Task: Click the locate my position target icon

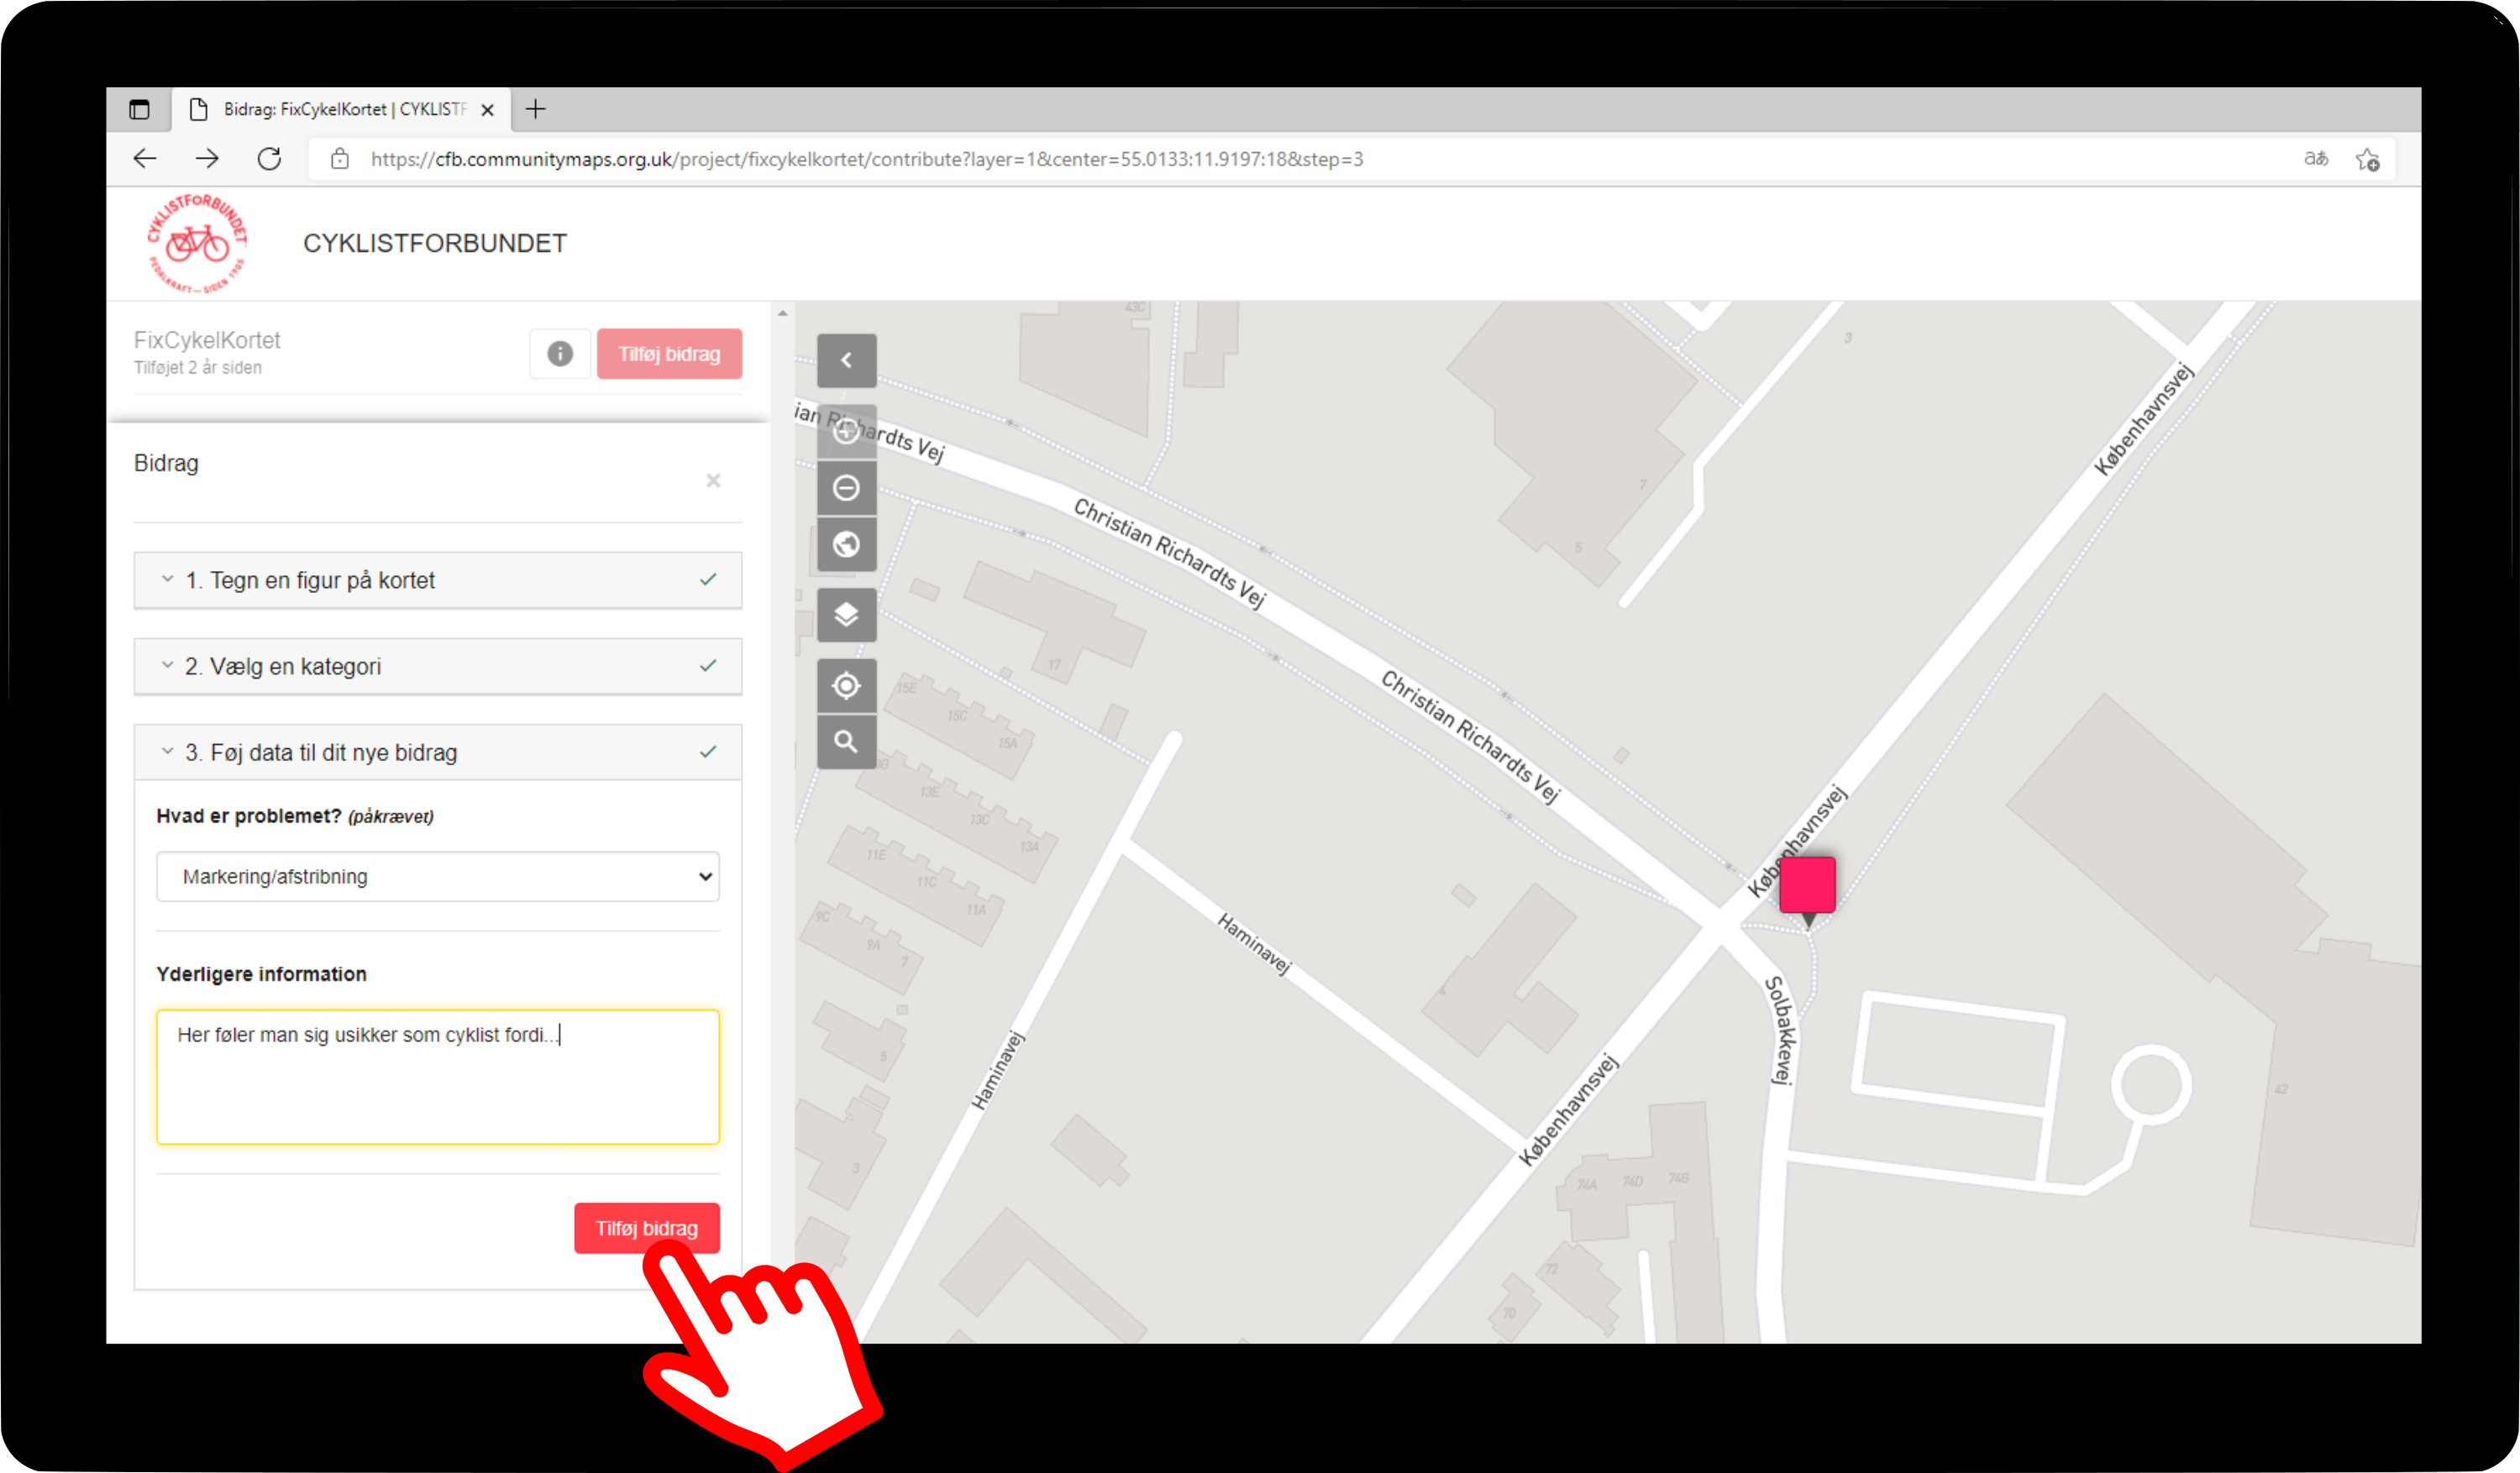Action: point(846,686)
